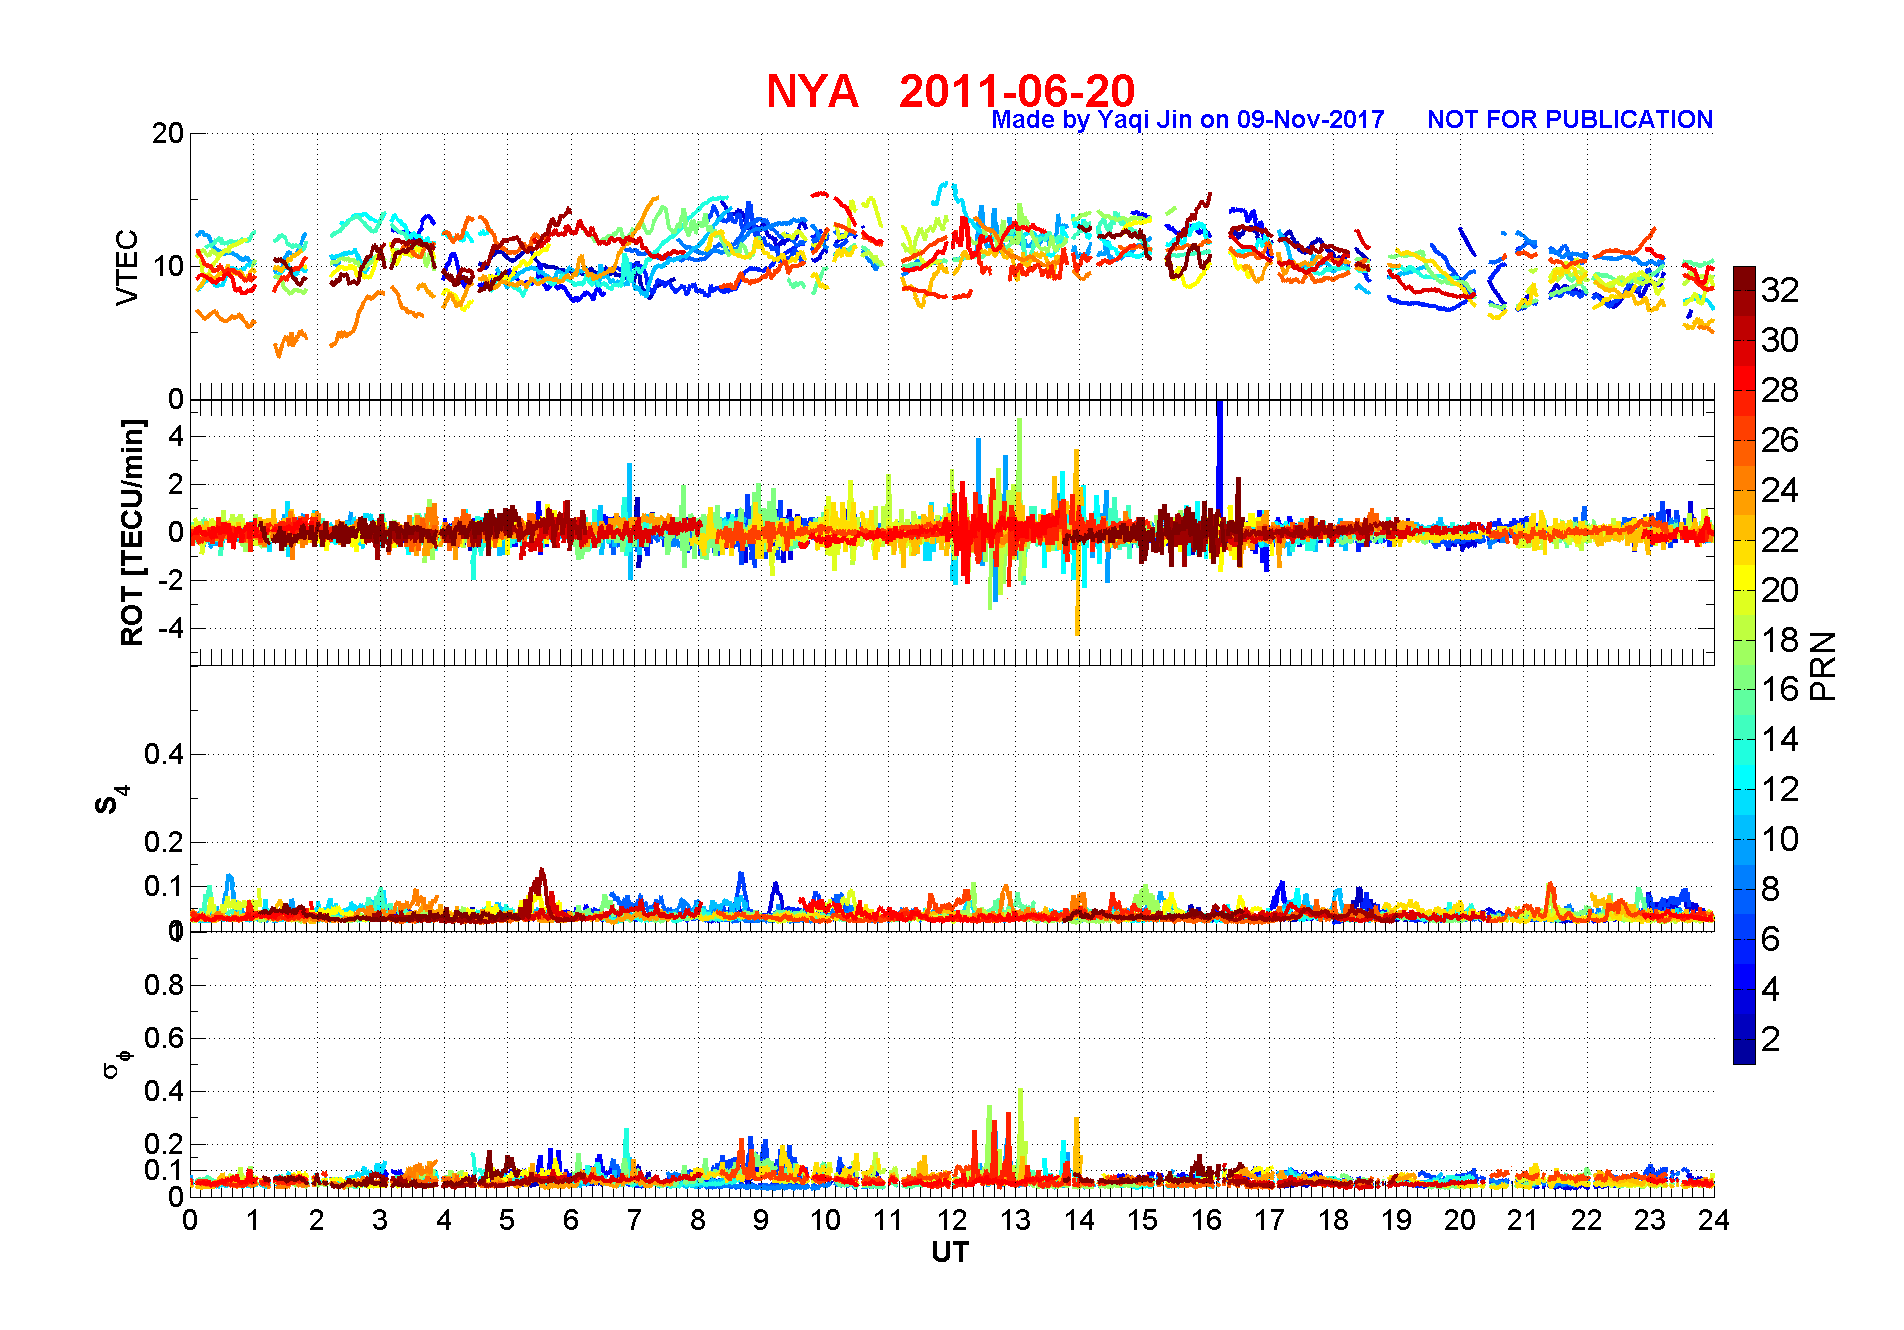
Task: Click the sigma phi axis tick label 0.6
Action: click(x=164, y=1038)
